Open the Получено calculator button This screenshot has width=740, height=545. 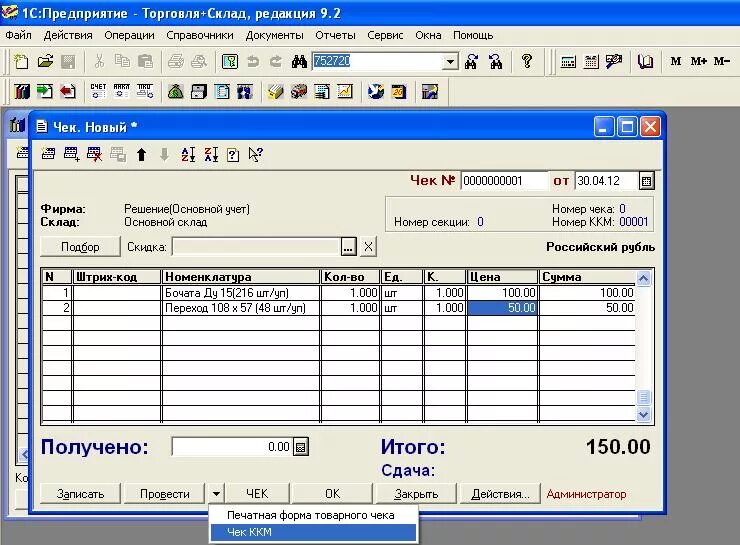tap(301, 447)
